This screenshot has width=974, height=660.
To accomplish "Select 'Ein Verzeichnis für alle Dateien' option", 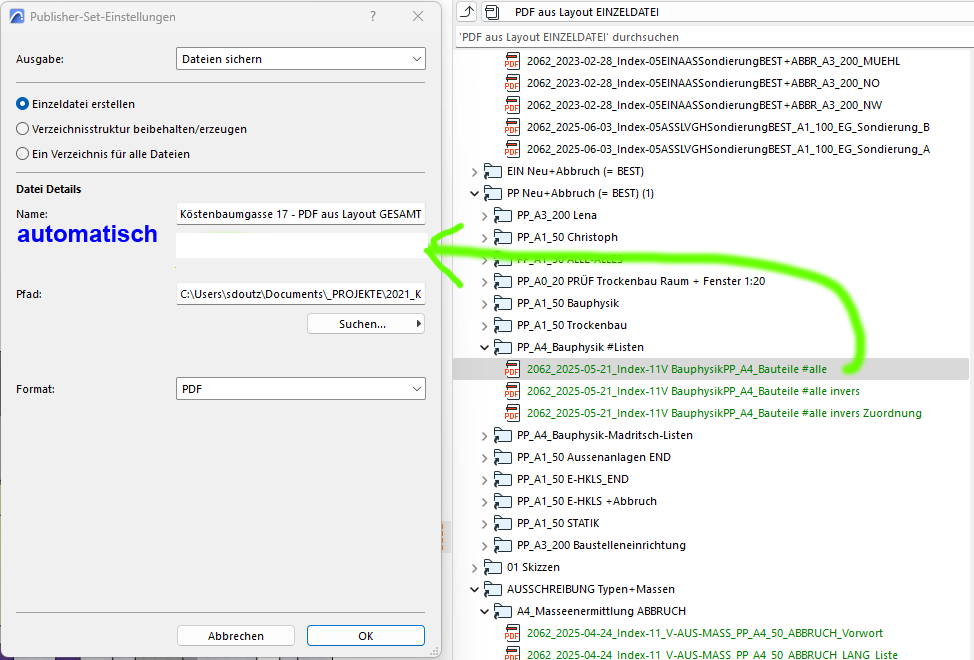I will pos(22,153).
